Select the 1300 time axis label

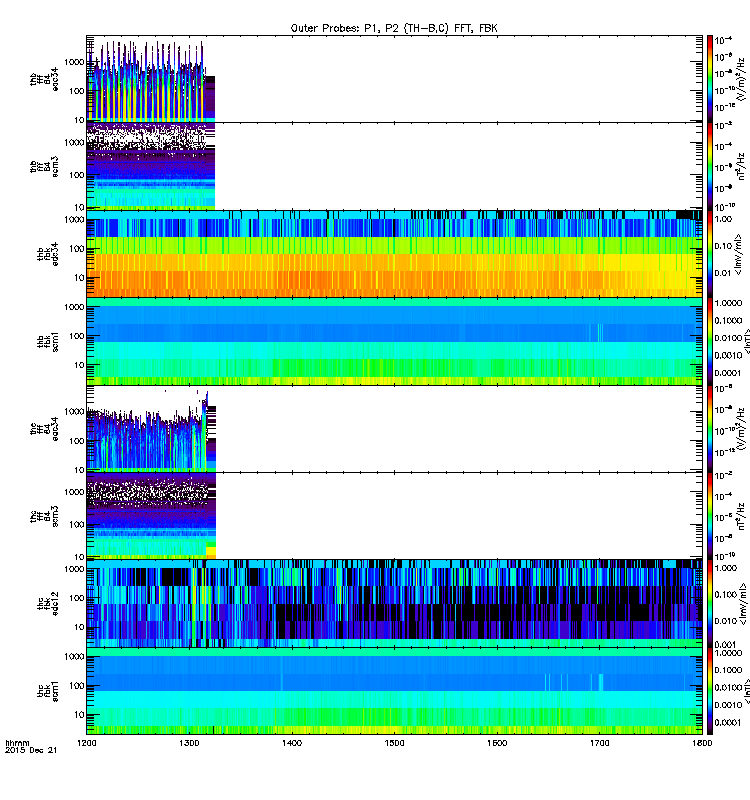(189, 743)
